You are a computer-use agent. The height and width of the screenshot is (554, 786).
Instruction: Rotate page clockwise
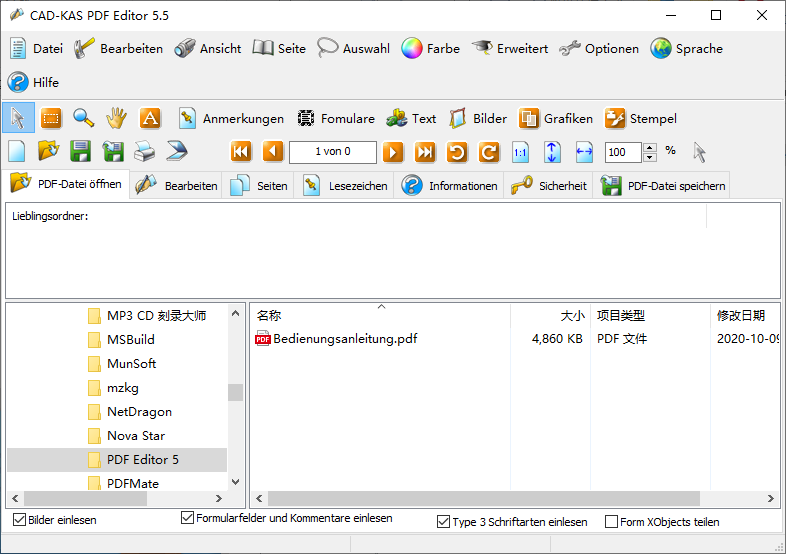click(489, 152)
